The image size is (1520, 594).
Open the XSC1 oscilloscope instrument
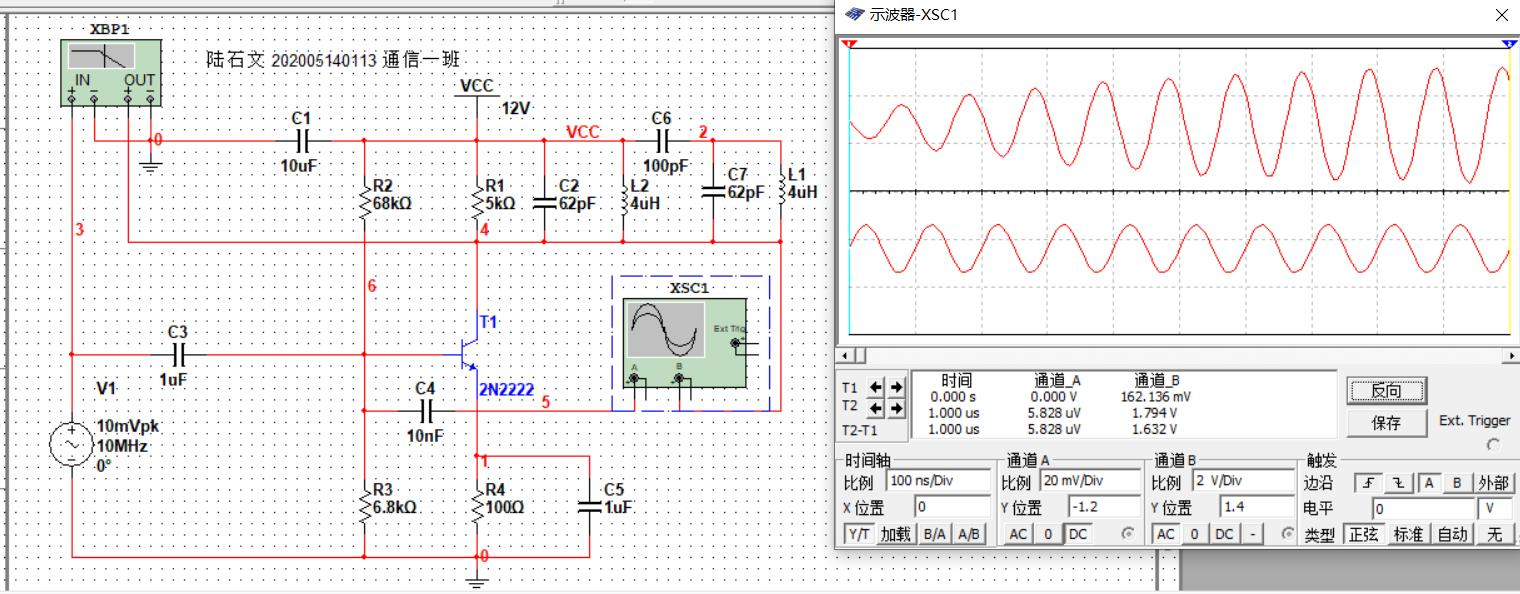pos(685,340)
